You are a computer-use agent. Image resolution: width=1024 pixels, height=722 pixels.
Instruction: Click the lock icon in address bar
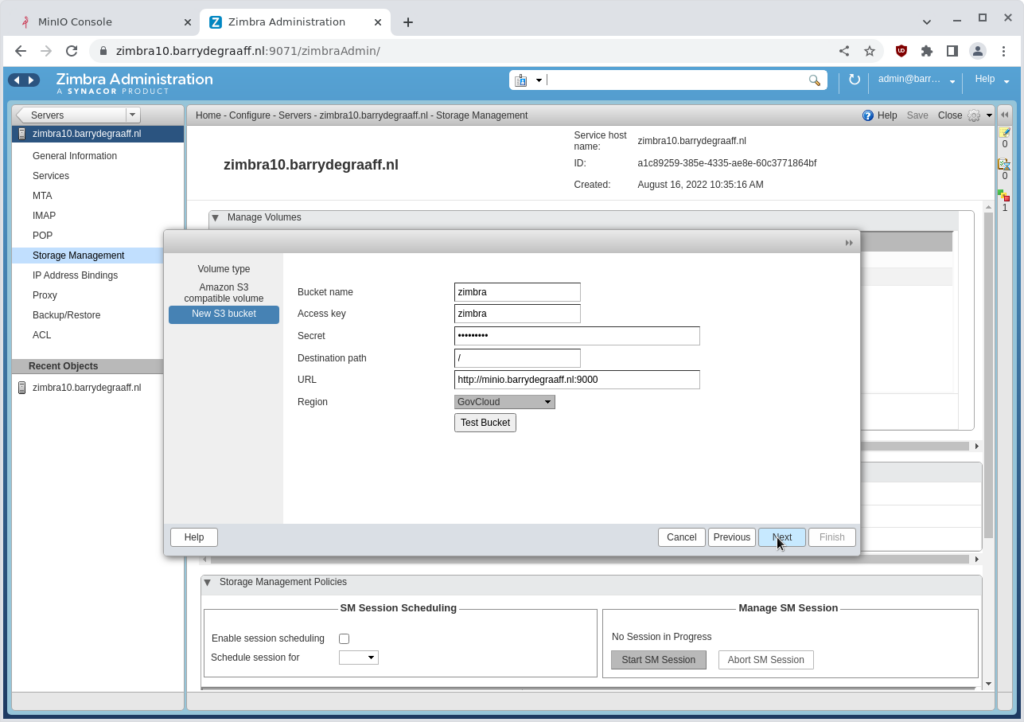103,51
